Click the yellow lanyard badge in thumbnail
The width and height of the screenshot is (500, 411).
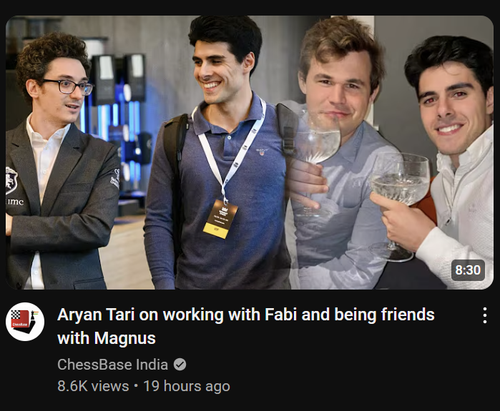coord(220,219)
